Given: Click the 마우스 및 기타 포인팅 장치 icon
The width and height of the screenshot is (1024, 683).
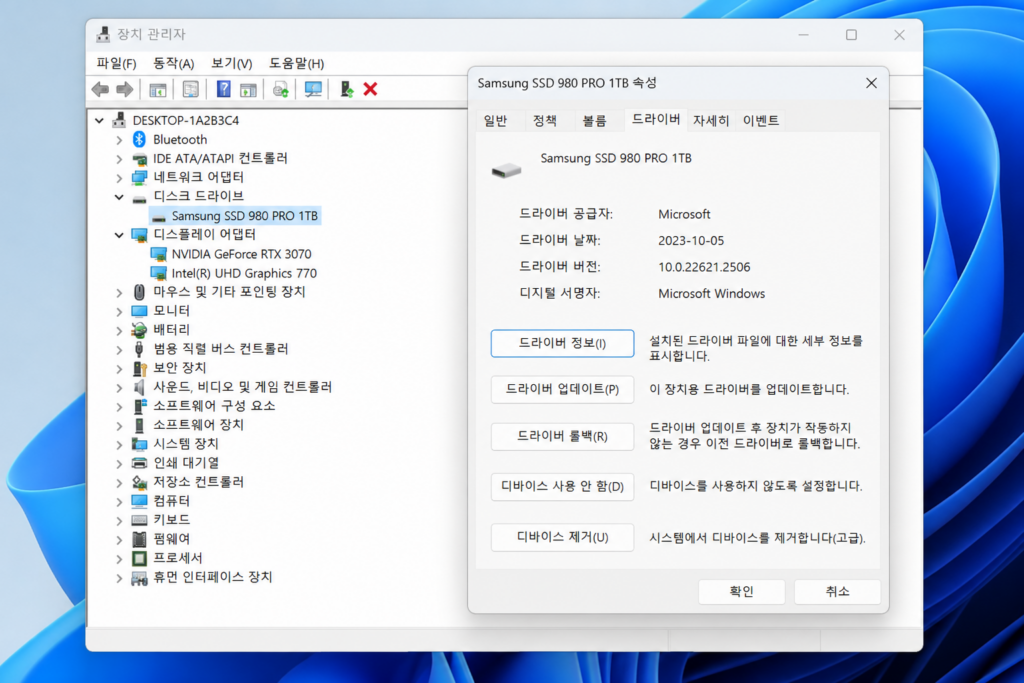Looking at the screenshot, I should [139, 292].
